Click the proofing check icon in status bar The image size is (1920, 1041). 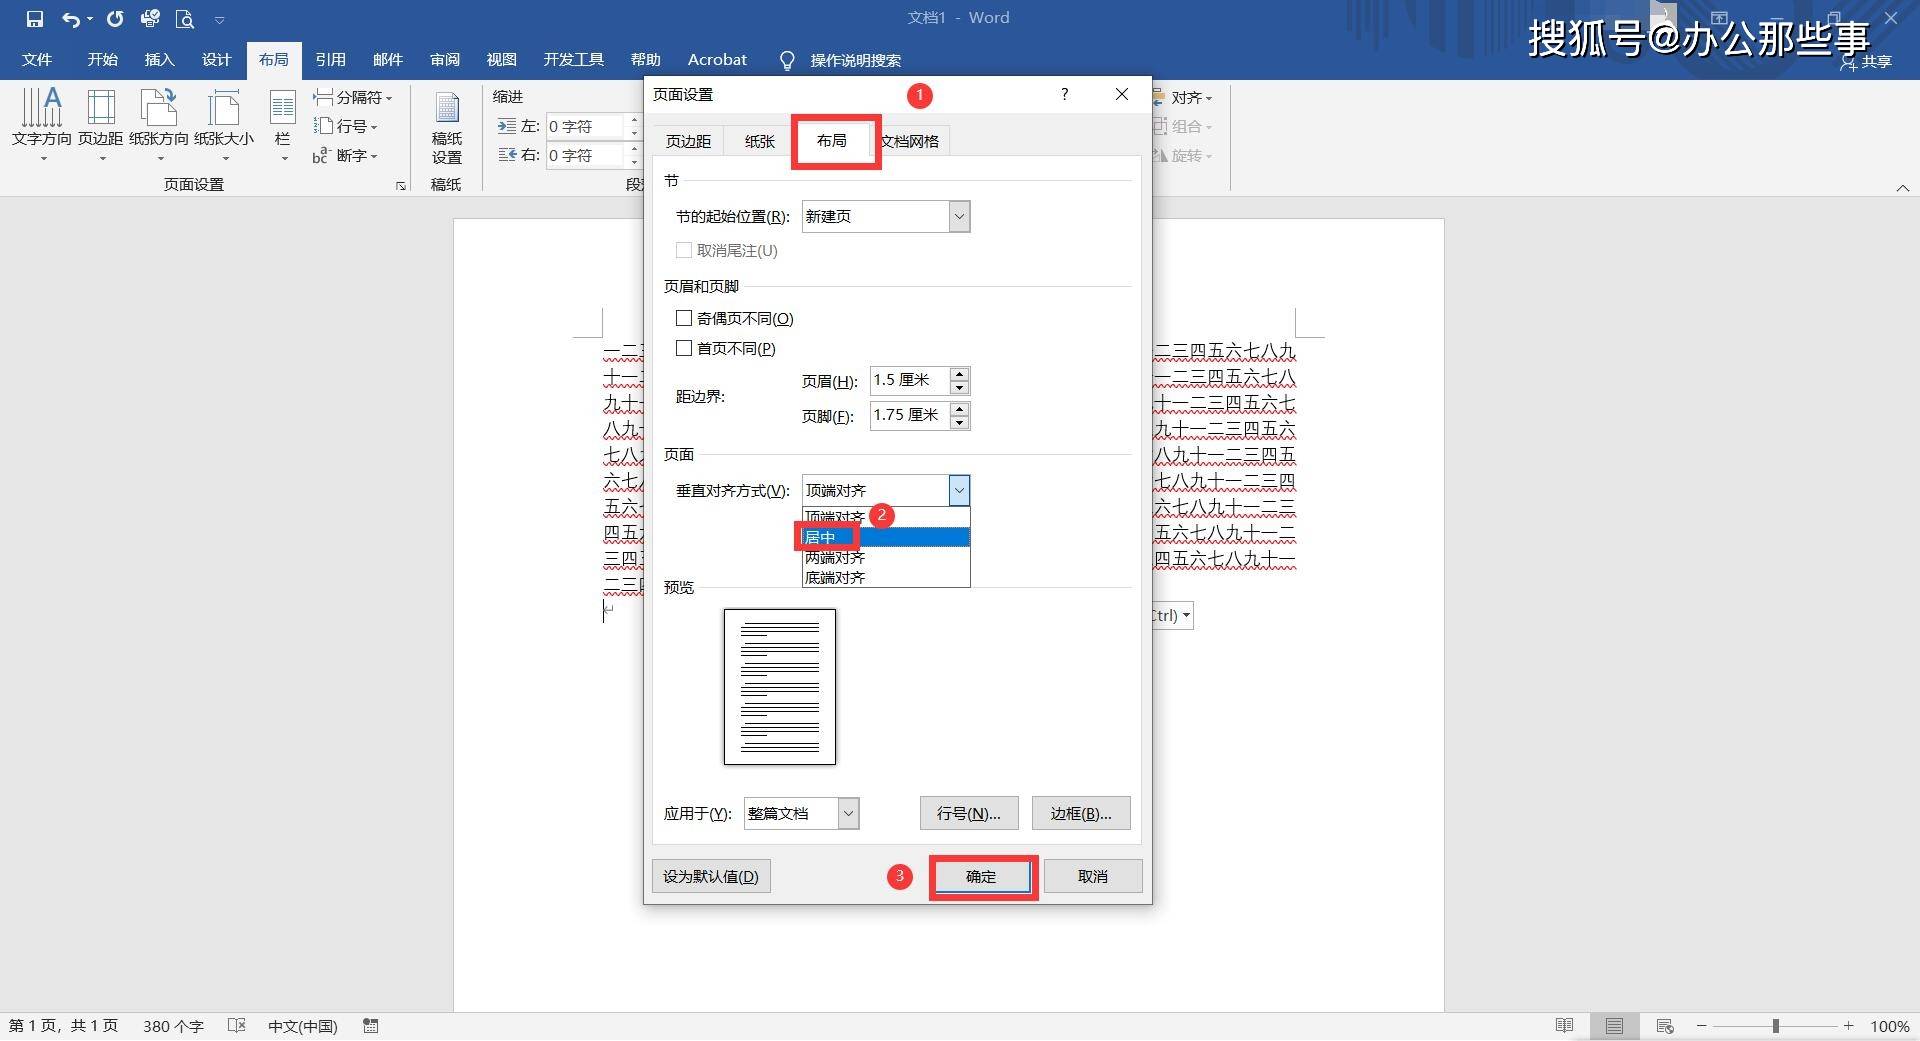click(x=237, y=1026)
